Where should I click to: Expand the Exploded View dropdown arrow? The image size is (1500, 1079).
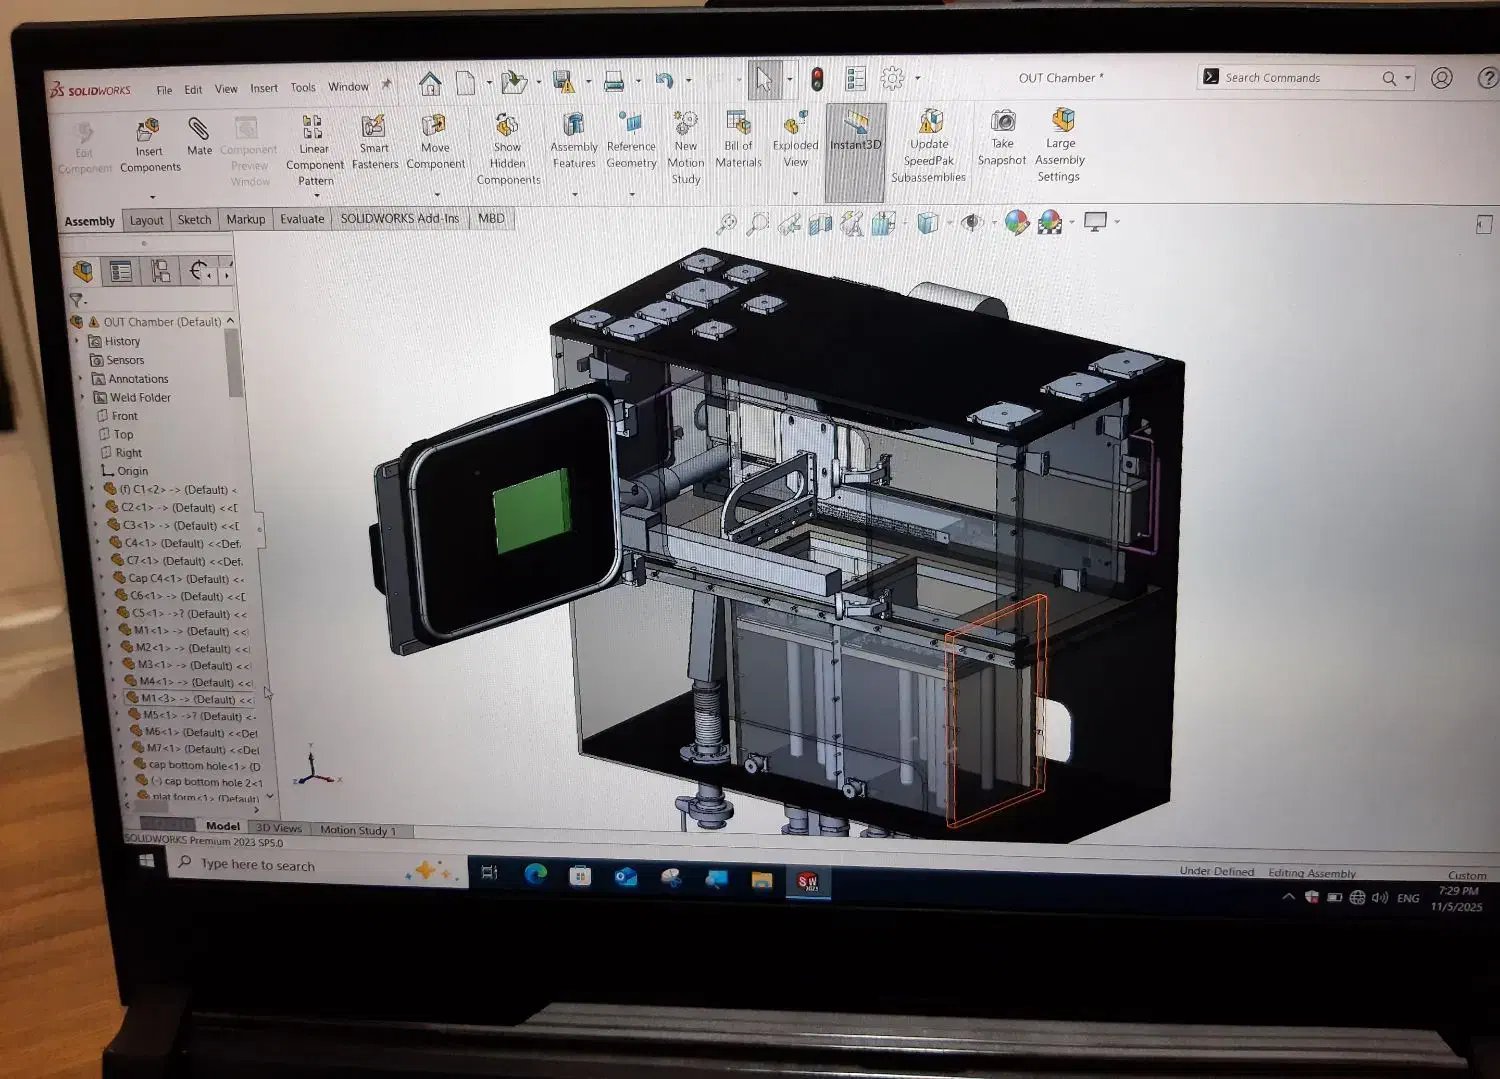point(795,193)
